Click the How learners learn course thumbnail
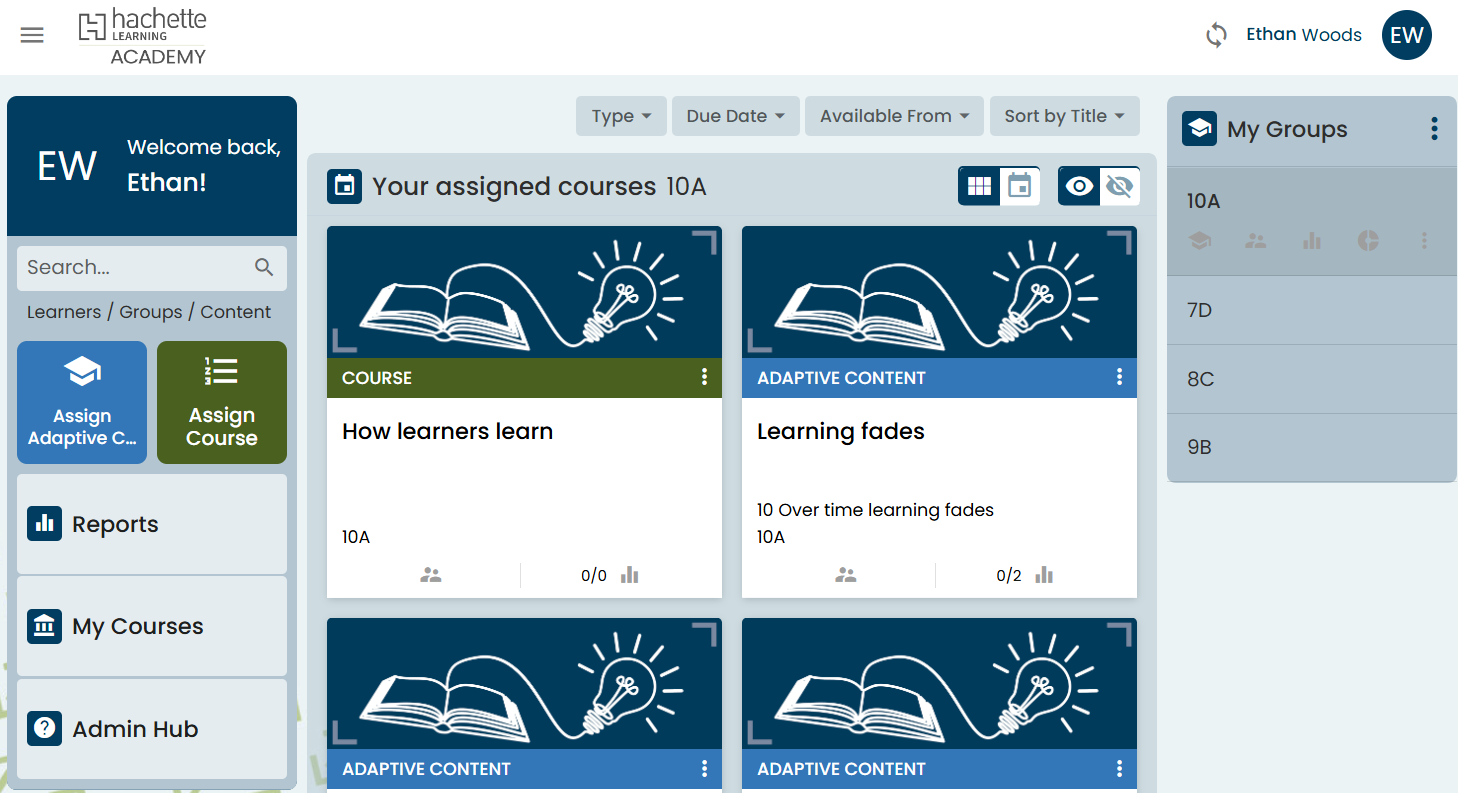This screenshot has height=793, width=1458. click(x=524, y=292)
